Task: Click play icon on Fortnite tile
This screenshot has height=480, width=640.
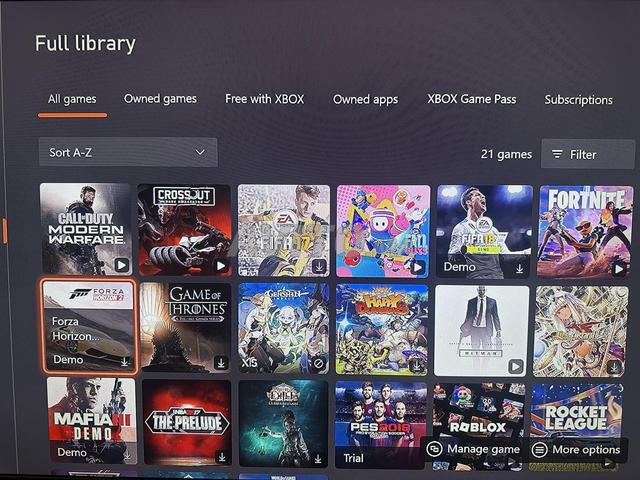Action: pos(619,269)
